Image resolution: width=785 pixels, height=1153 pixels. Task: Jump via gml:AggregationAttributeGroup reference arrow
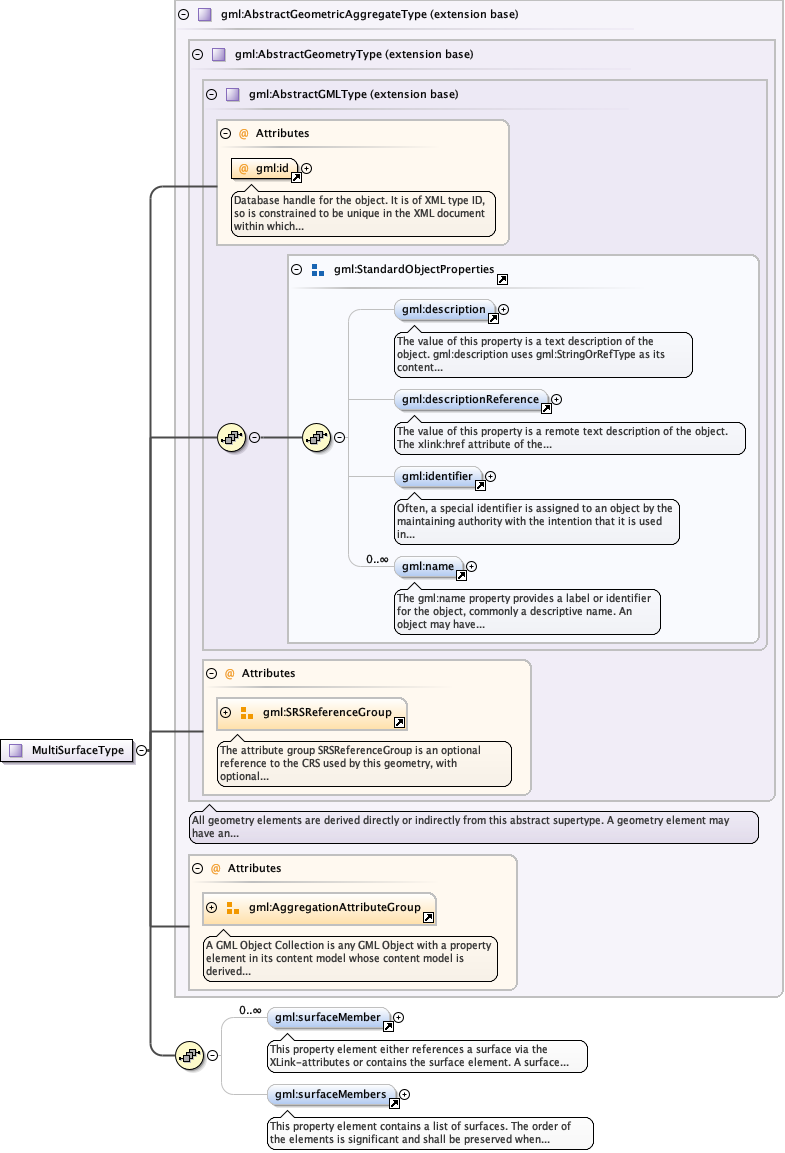pos(428,917)
